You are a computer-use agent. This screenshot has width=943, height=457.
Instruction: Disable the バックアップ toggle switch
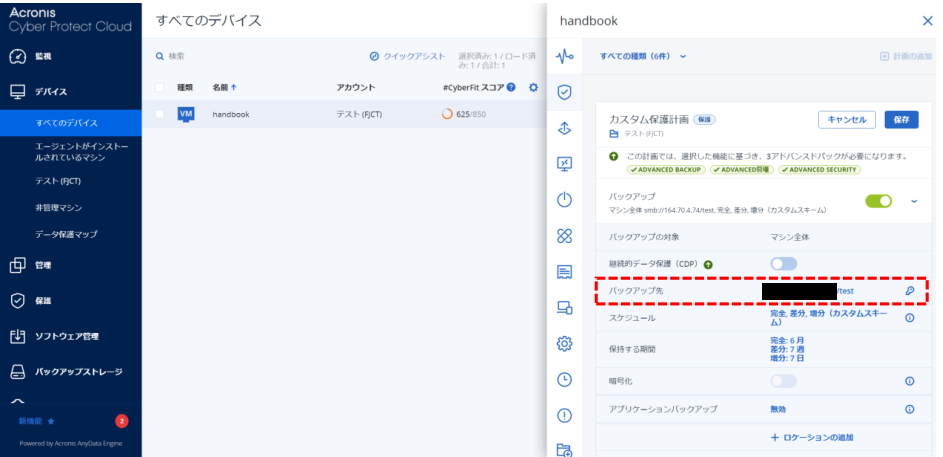point(878,201)
